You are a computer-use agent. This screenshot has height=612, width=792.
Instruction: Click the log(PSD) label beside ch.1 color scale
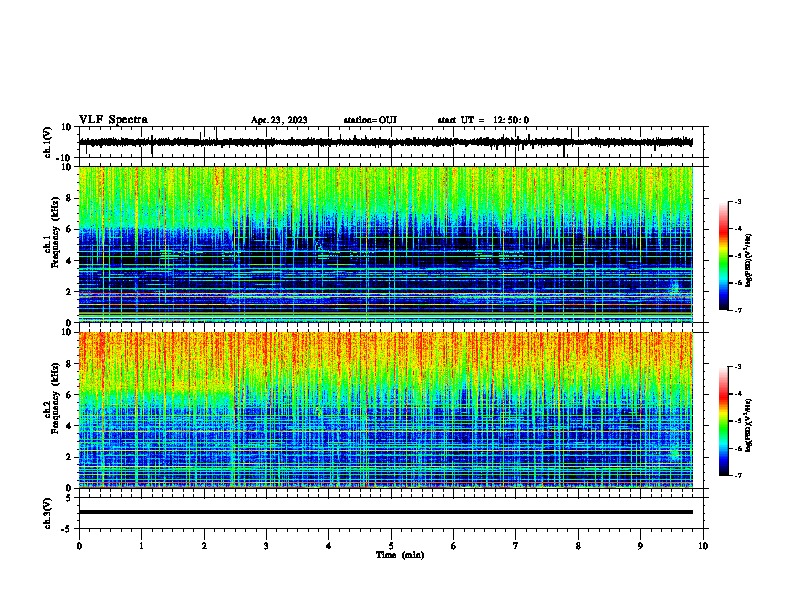[749, 260]
